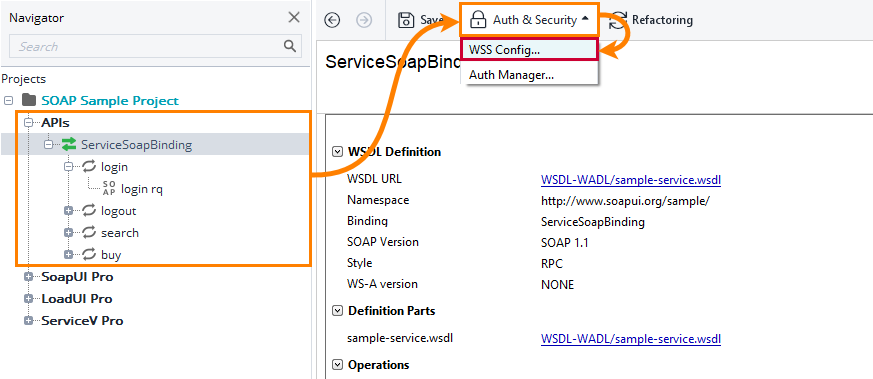Image resolution: width=873 pixels, height=379 pixels.
Task: Click the buy operation cycle icon
Action: [89, 255]
